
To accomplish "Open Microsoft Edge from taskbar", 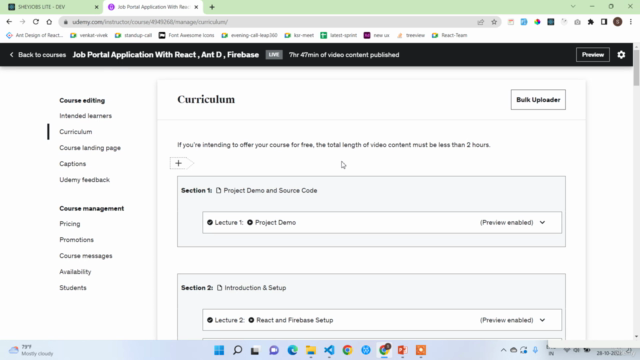I will (x=292, y=350).
